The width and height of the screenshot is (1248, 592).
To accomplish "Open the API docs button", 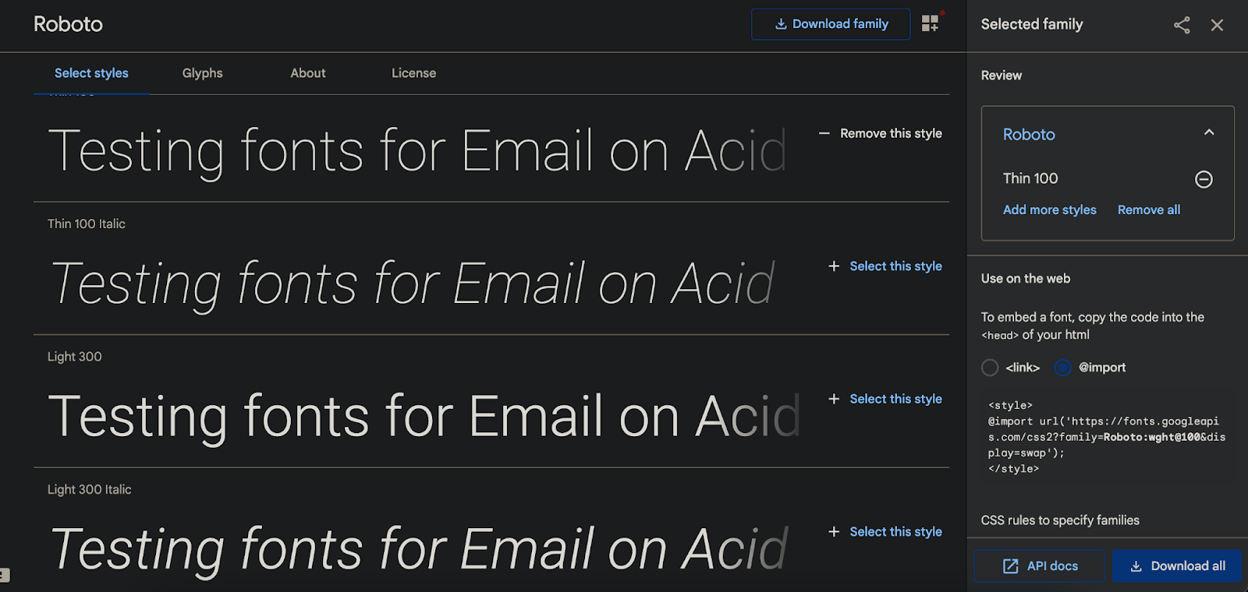I will (x=1039, y=566).
